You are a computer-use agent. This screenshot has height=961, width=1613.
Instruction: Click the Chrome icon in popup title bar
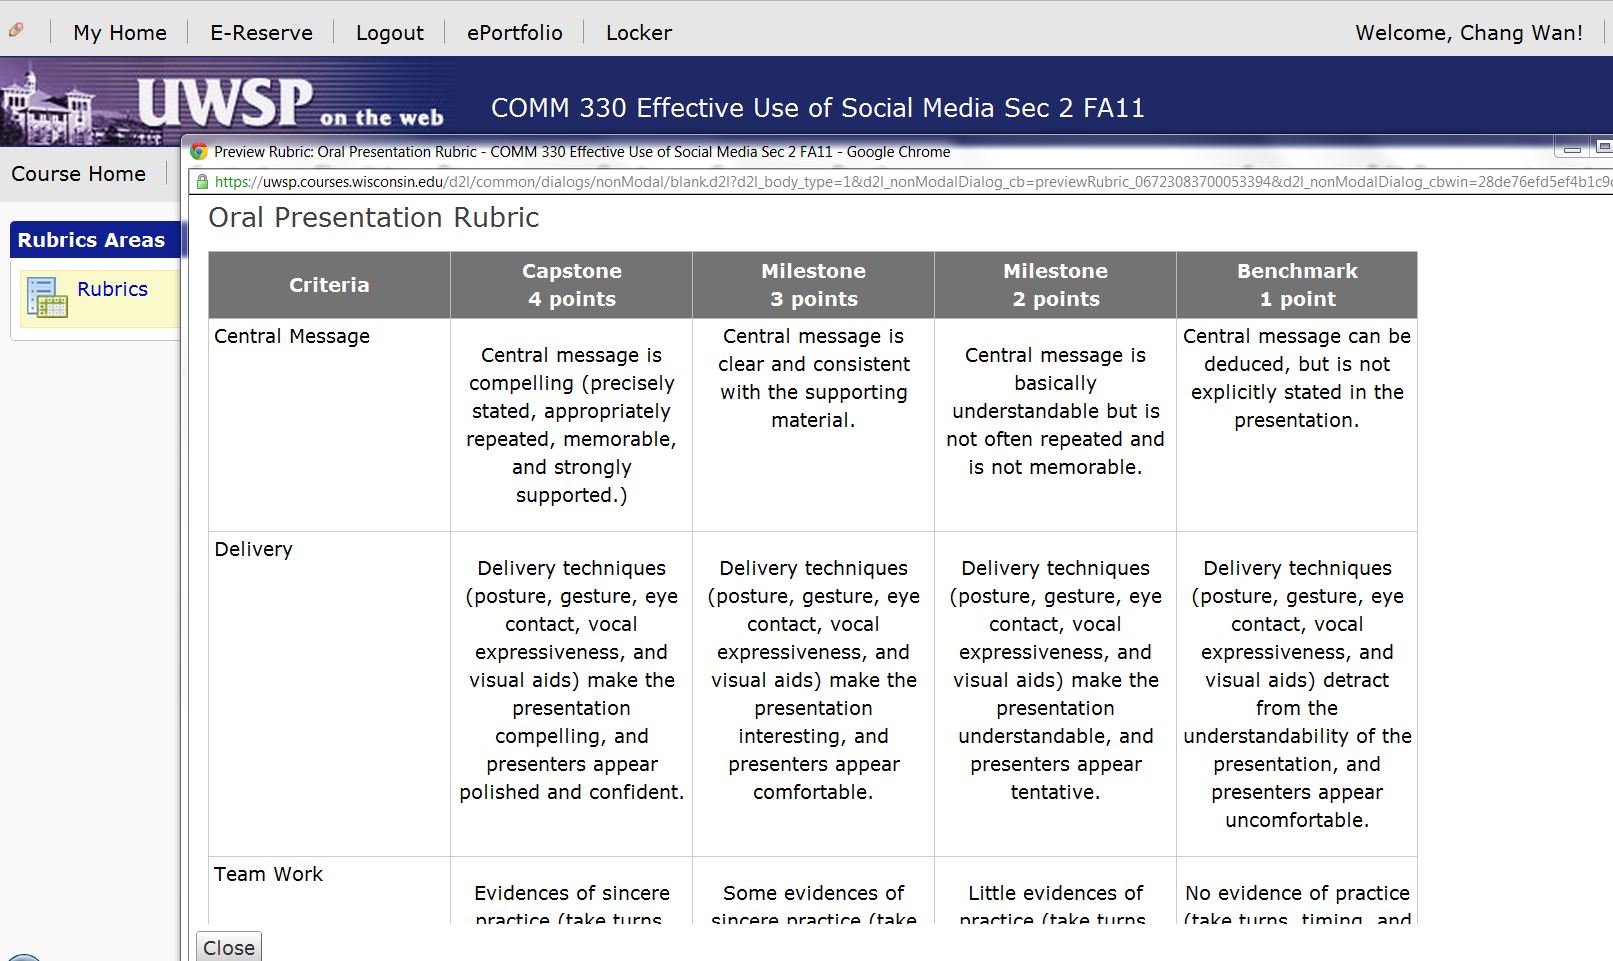[x=199, y=152]
